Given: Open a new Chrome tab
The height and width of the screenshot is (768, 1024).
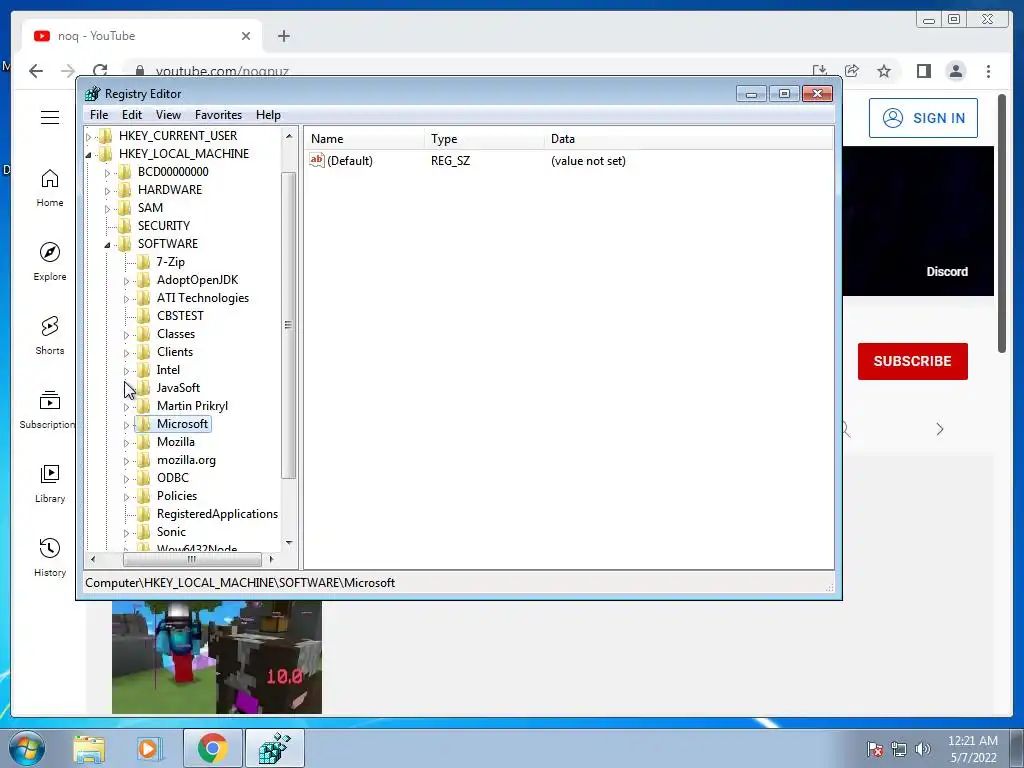Looking at the screenshot, I should [x=283, y=36].
